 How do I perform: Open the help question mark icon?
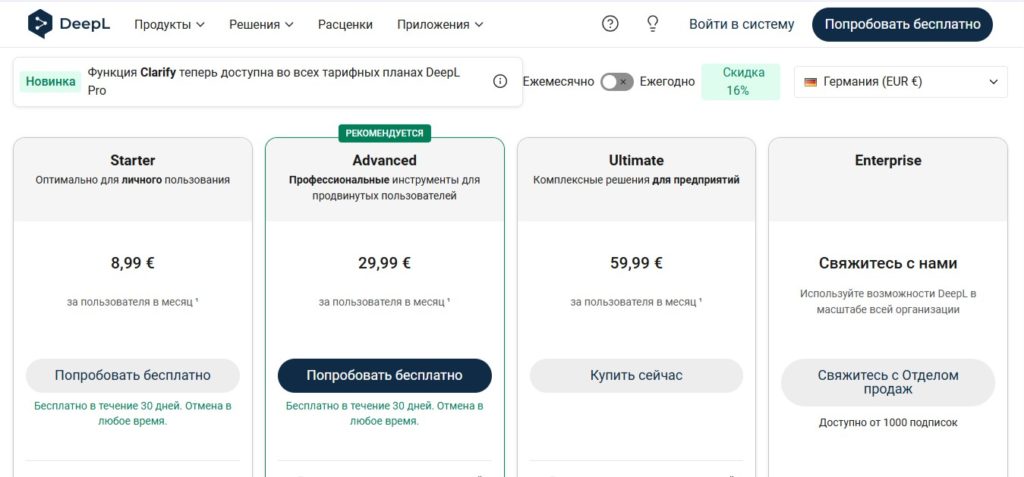tap(610, 24)
